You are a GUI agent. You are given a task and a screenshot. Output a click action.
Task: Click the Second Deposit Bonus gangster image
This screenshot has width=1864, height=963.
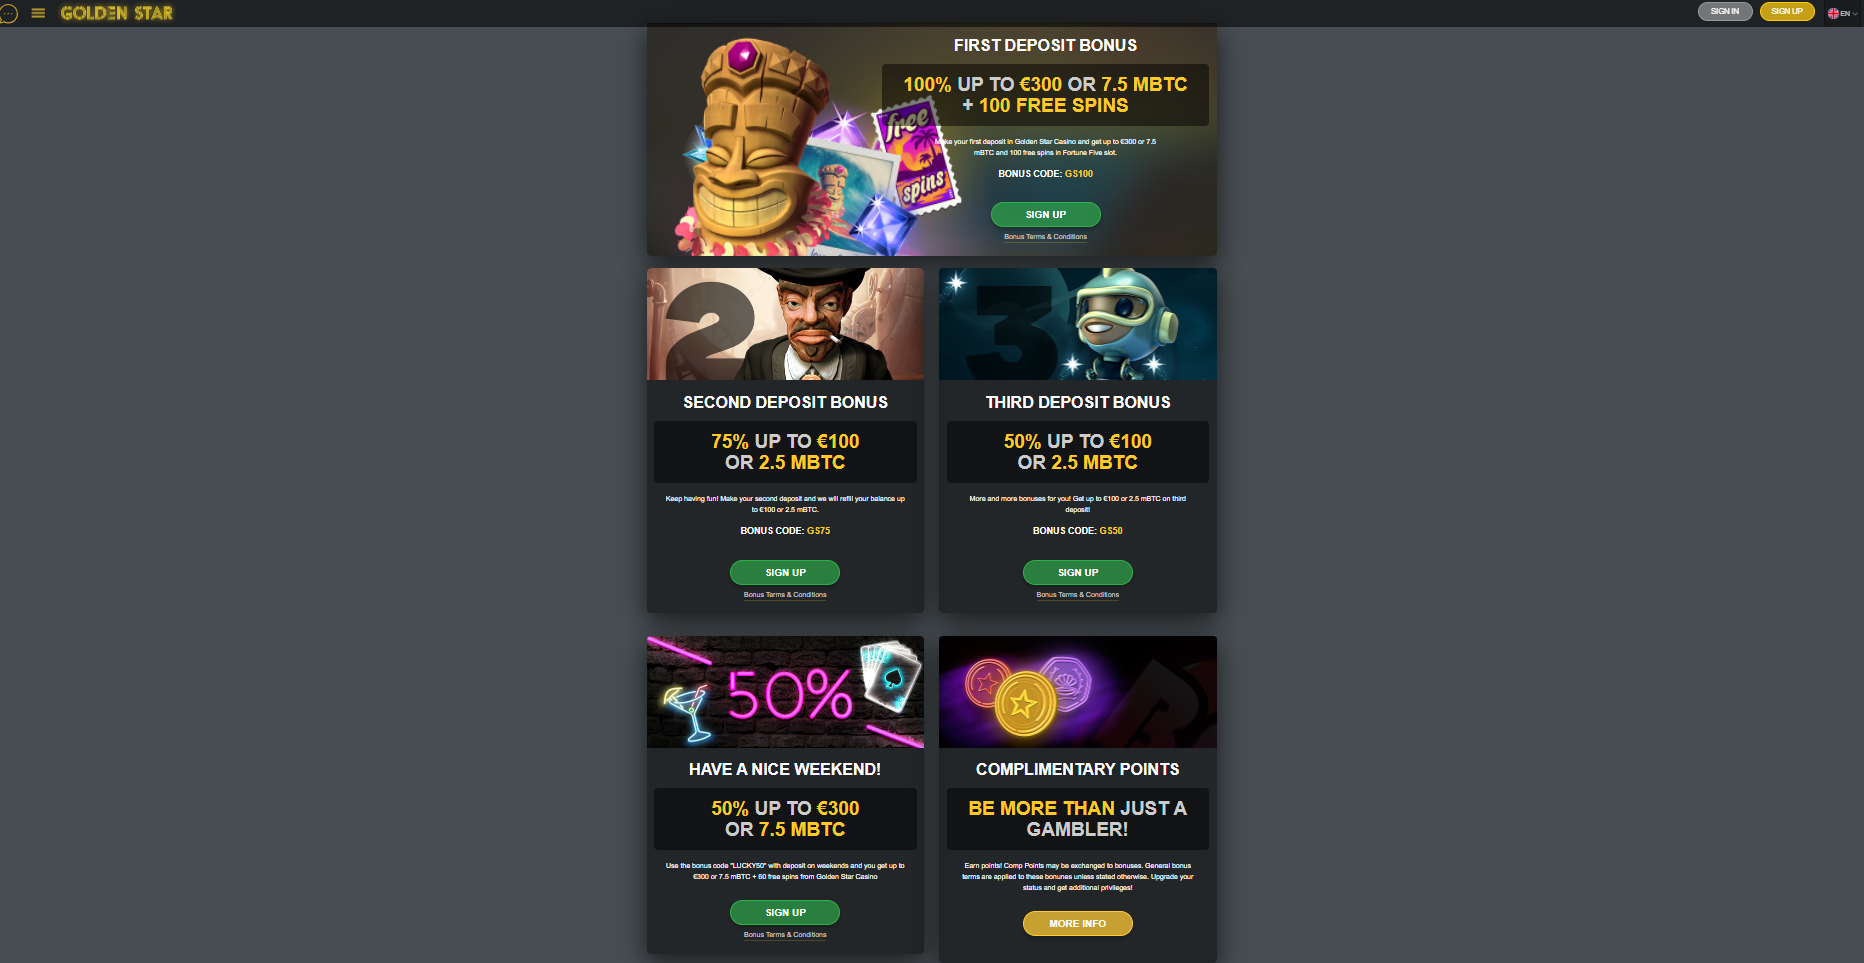(785, 324)
